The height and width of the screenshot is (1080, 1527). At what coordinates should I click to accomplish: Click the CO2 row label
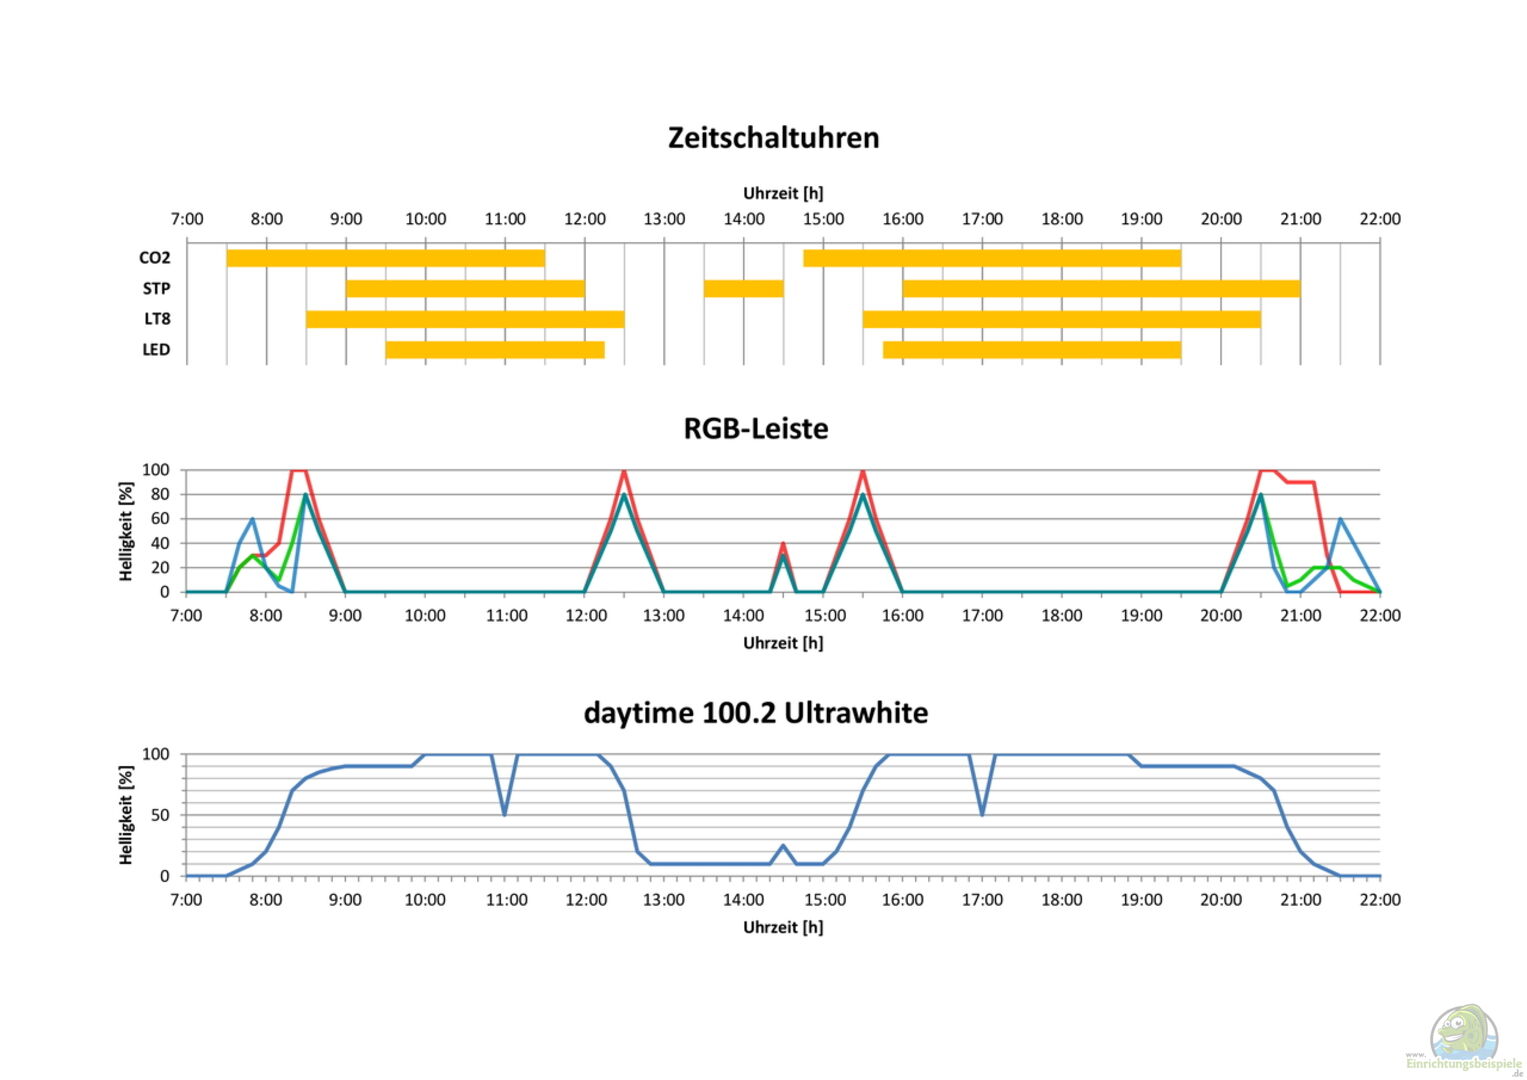(x=154, y=258)
